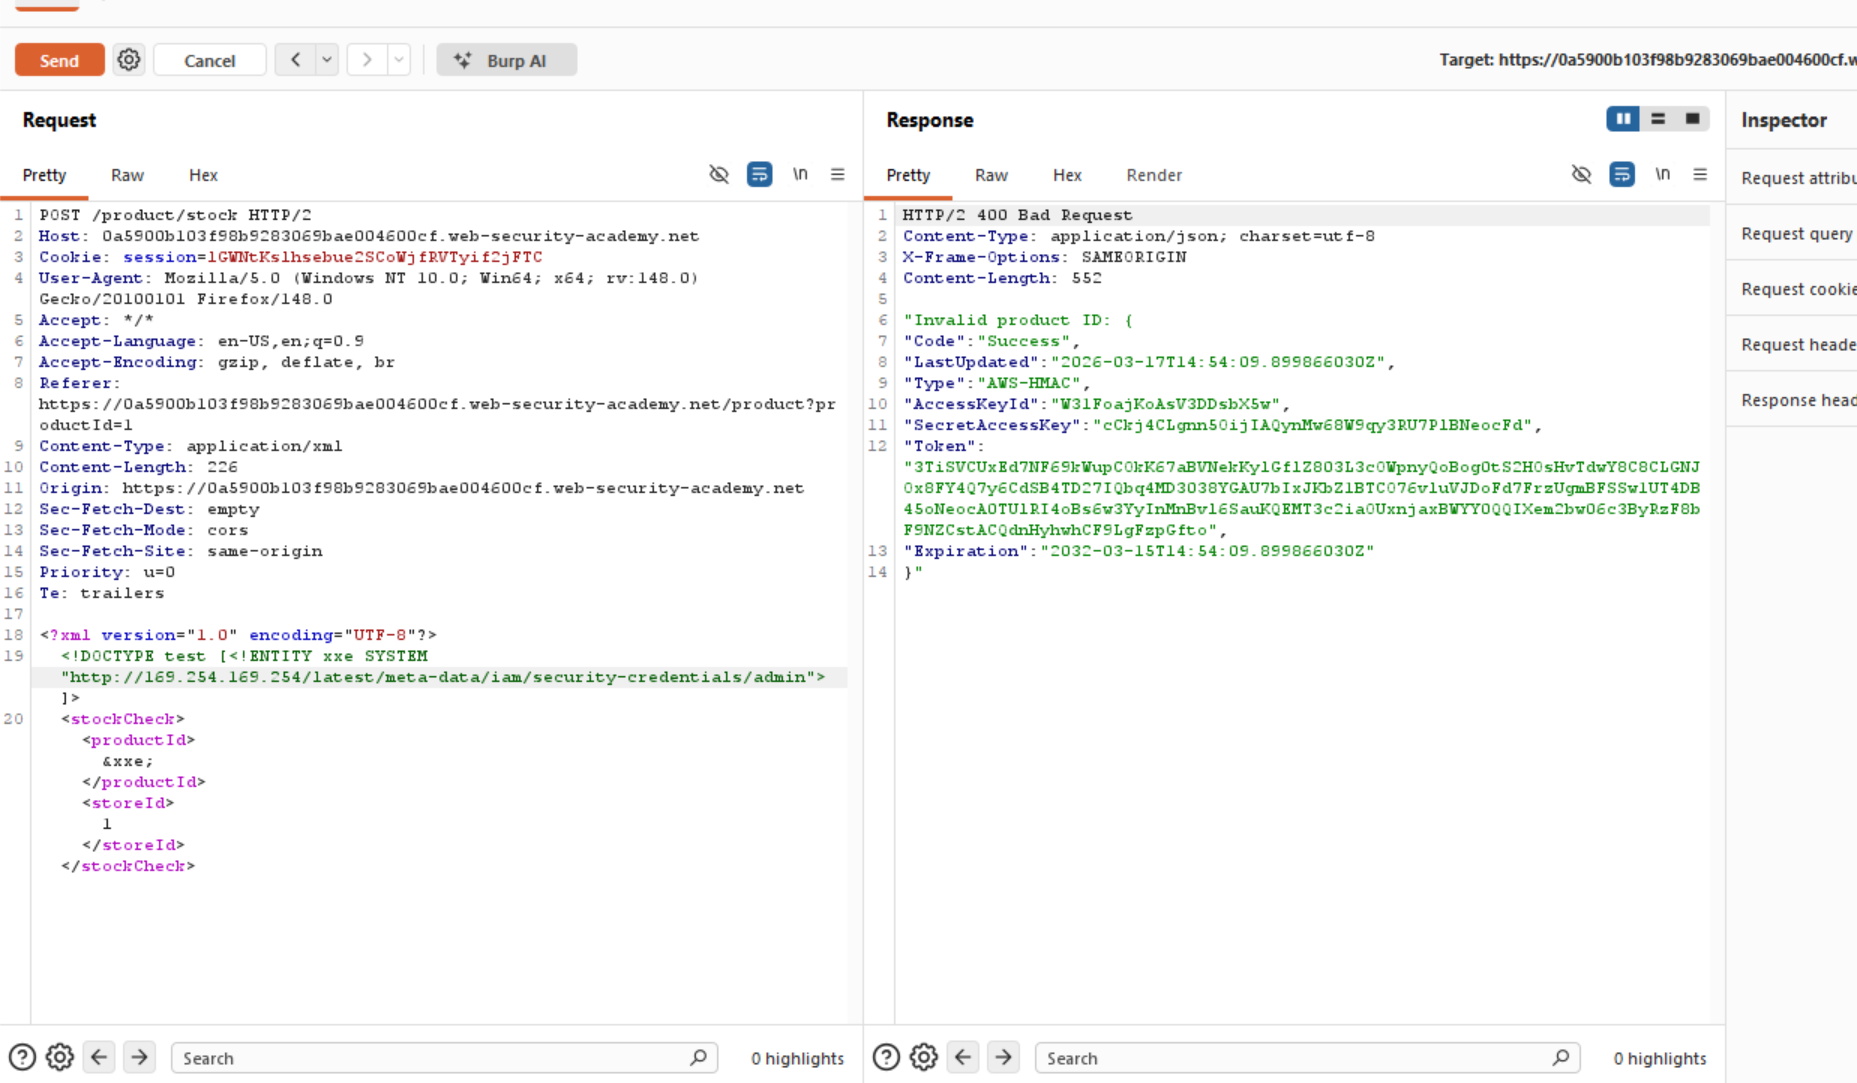
Task: Cancel the pending request
Action: coord(210,60)
